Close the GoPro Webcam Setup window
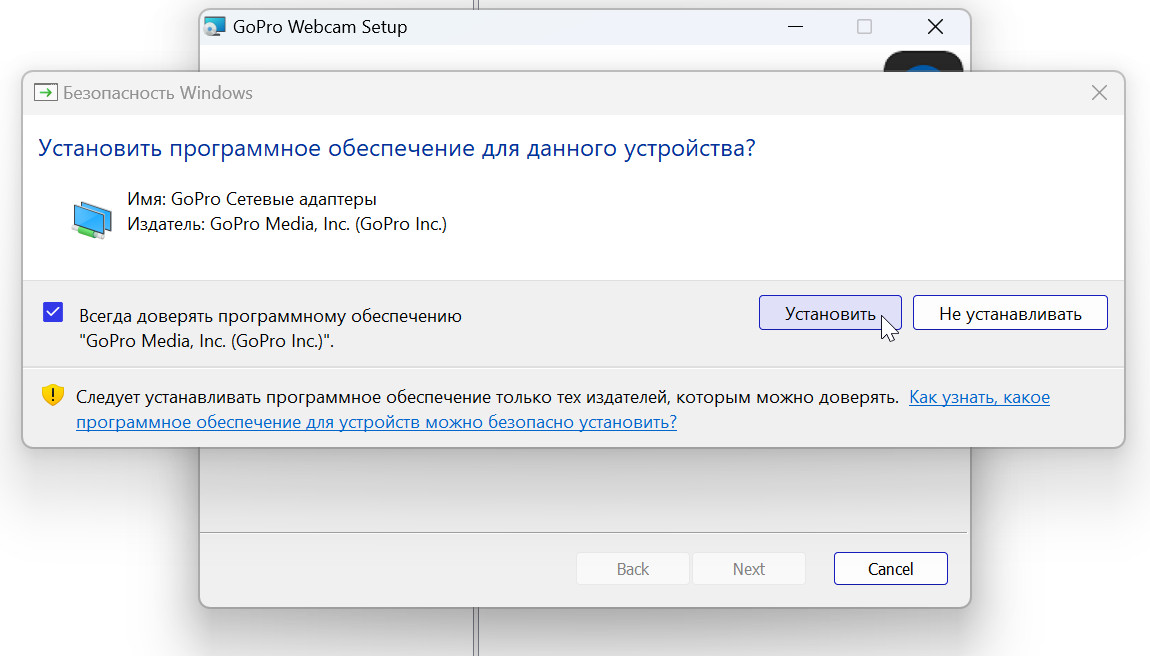The height and width of the screenshot is (656, 1150). pos(935,27)
